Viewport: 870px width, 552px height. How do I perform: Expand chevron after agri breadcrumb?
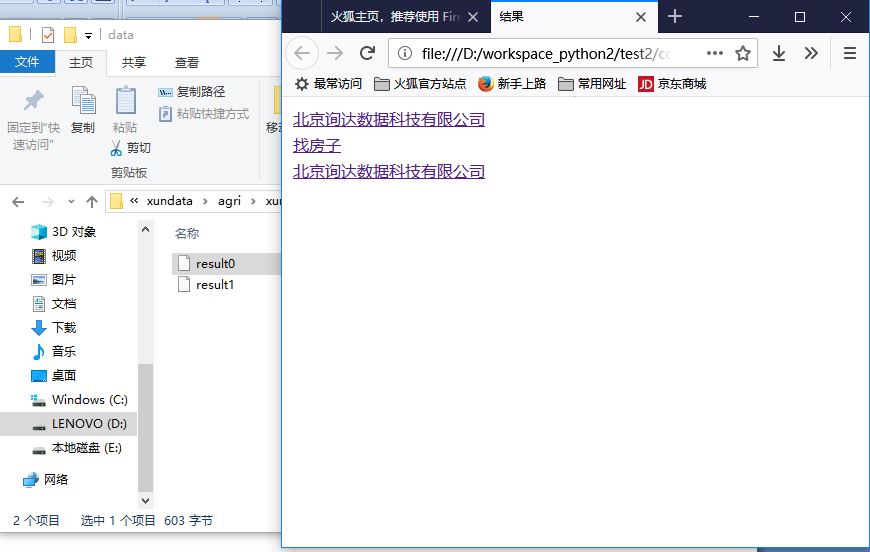point(254,201)
